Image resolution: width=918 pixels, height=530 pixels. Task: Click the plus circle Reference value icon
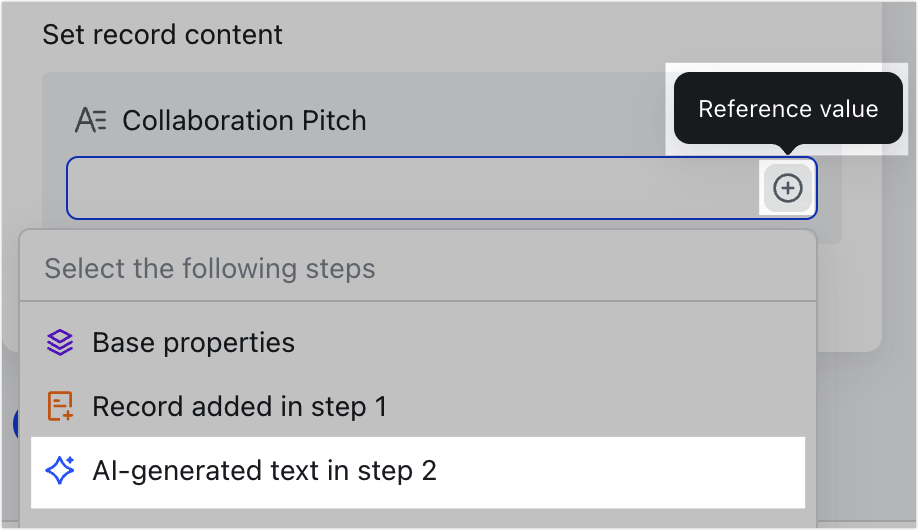coord(787,188)
